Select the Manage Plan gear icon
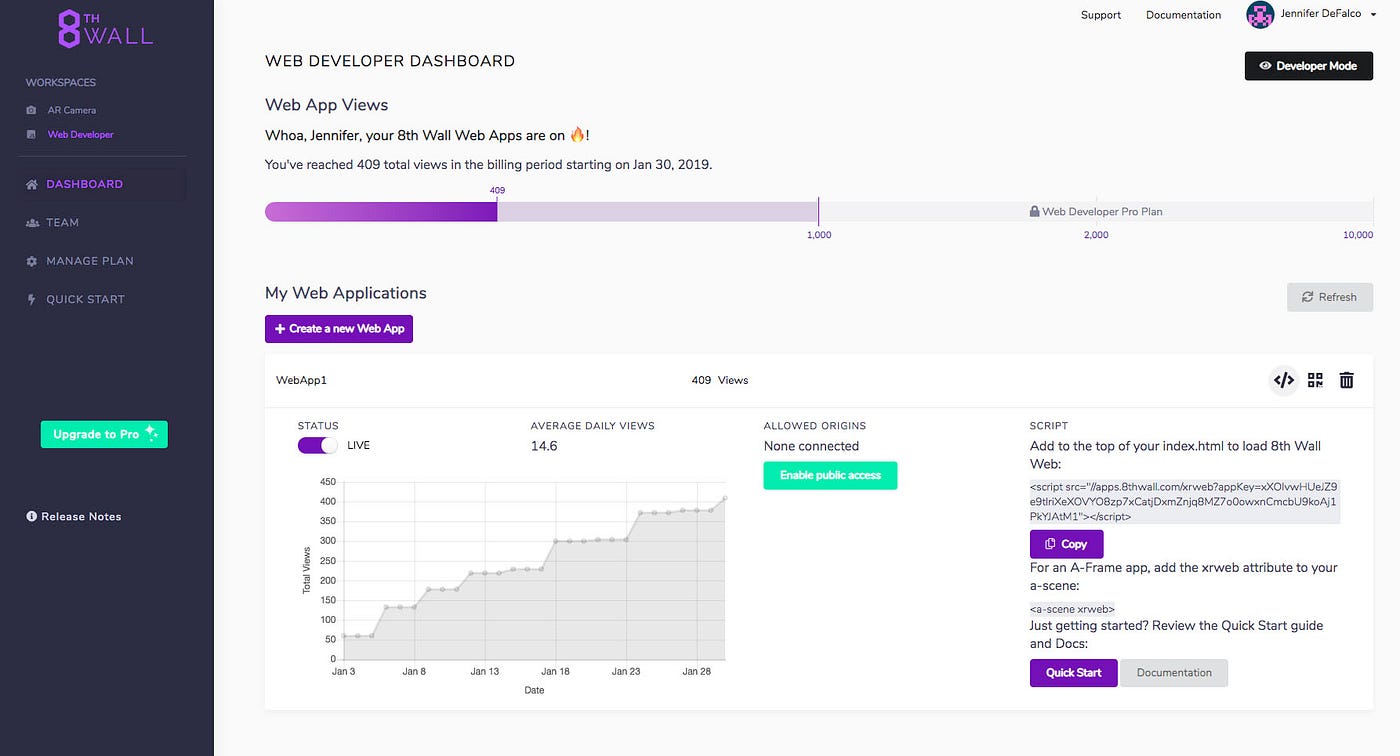This screenshot has width=1400, height=756. tap(30, 260)
